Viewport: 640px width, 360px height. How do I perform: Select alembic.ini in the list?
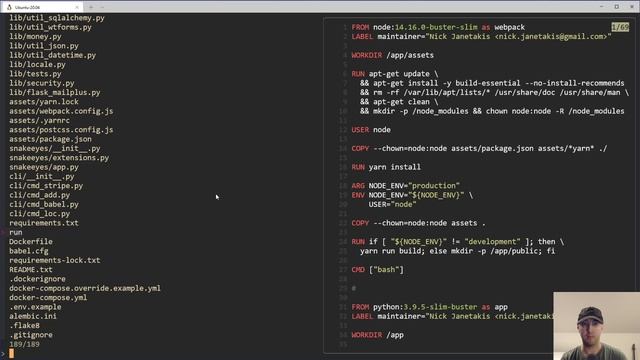pos(33,316)
